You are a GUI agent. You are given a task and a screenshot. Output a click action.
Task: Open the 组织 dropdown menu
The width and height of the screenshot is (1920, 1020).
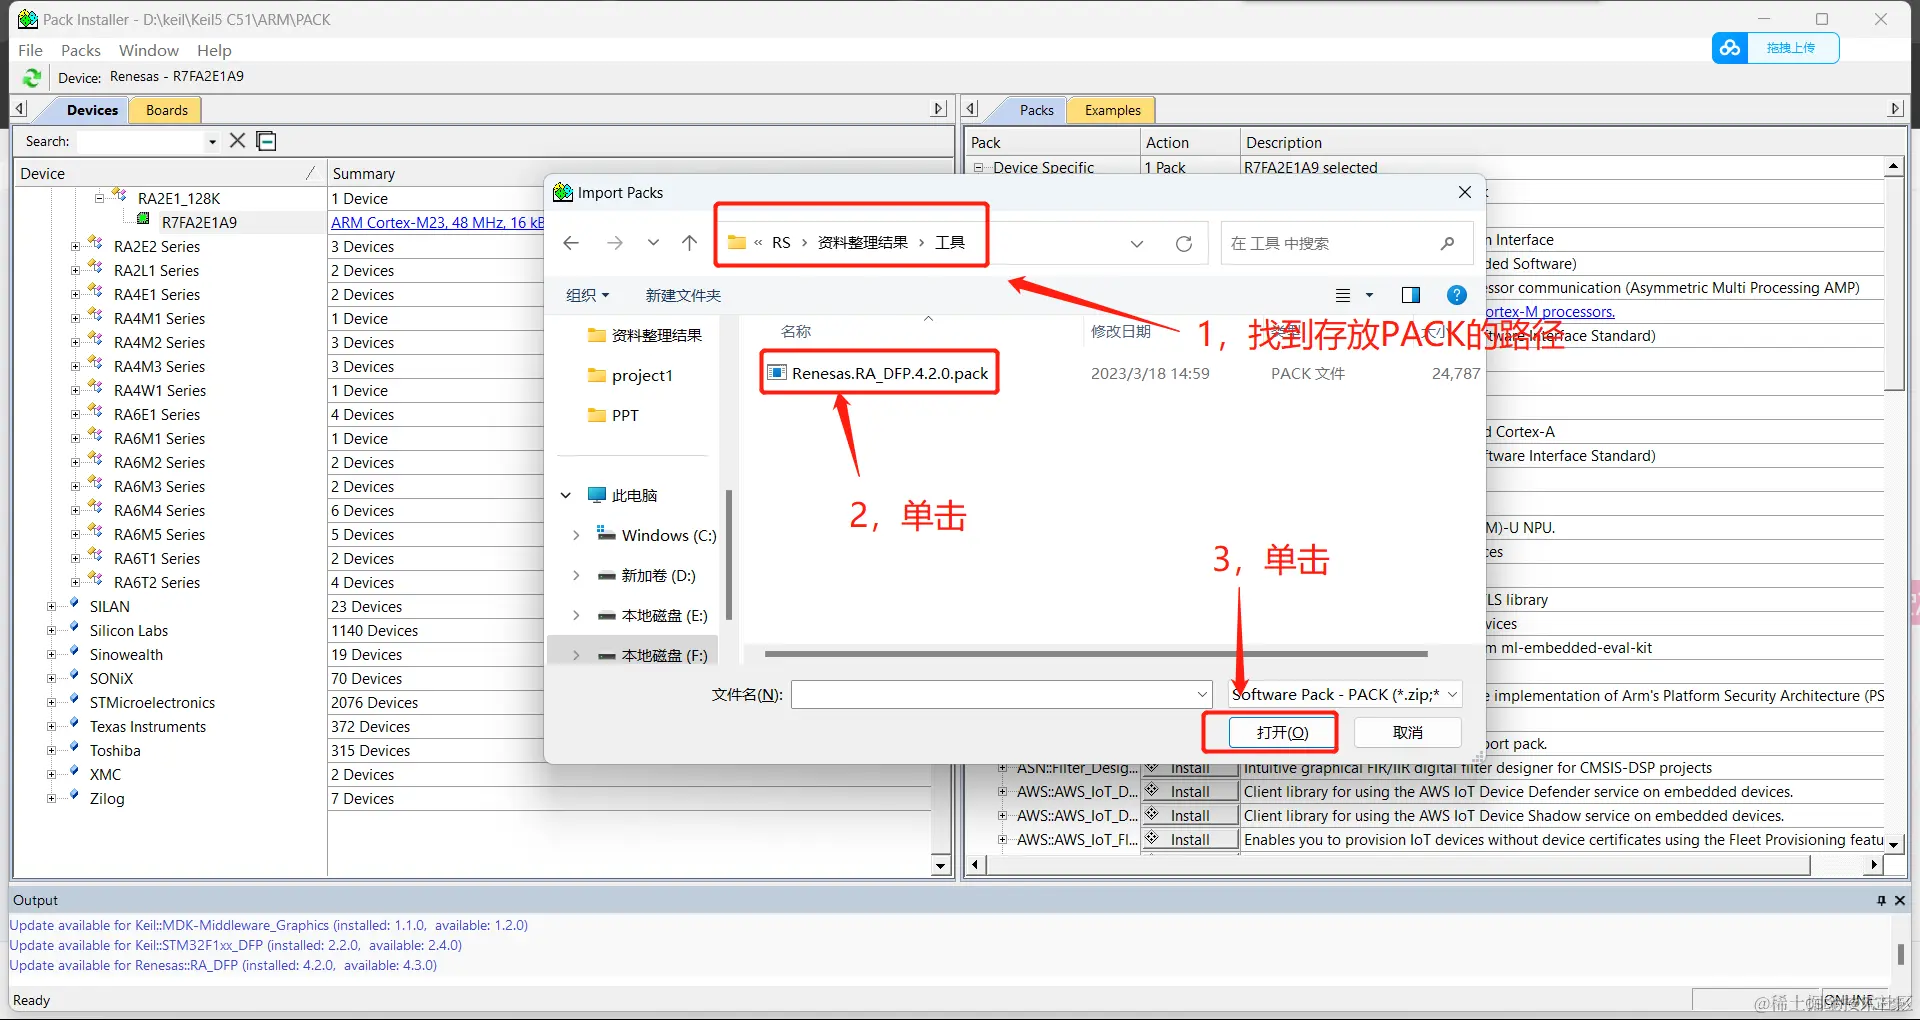[588, 295]
